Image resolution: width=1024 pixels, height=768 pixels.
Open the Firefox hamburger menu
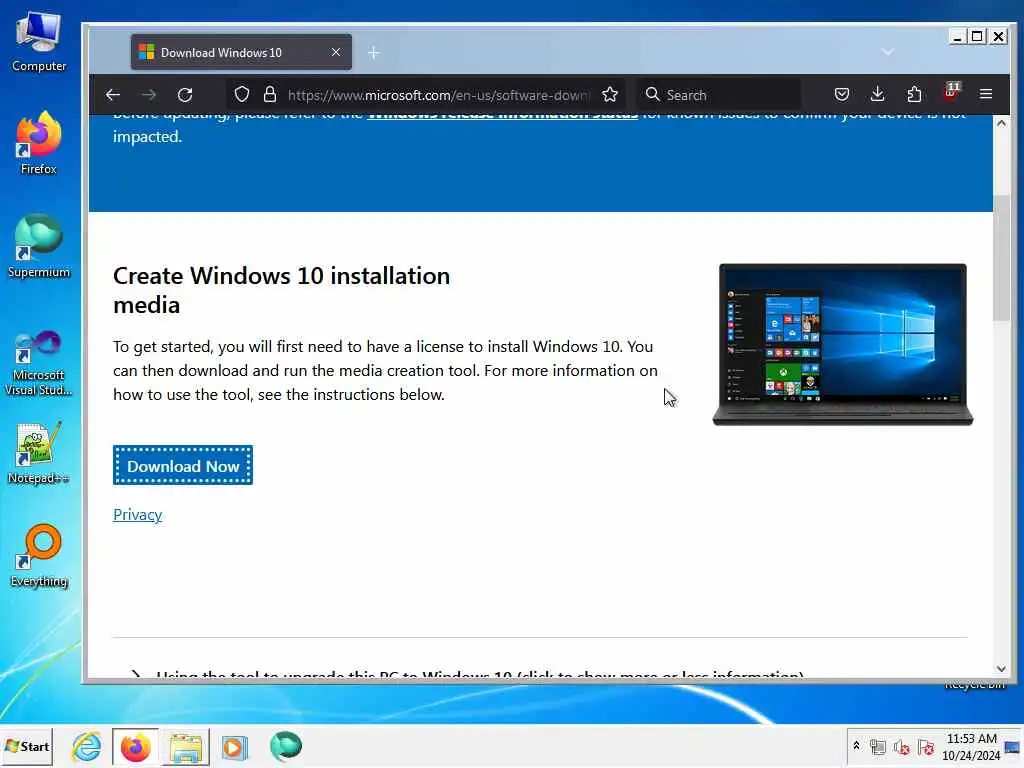[986, 95]
